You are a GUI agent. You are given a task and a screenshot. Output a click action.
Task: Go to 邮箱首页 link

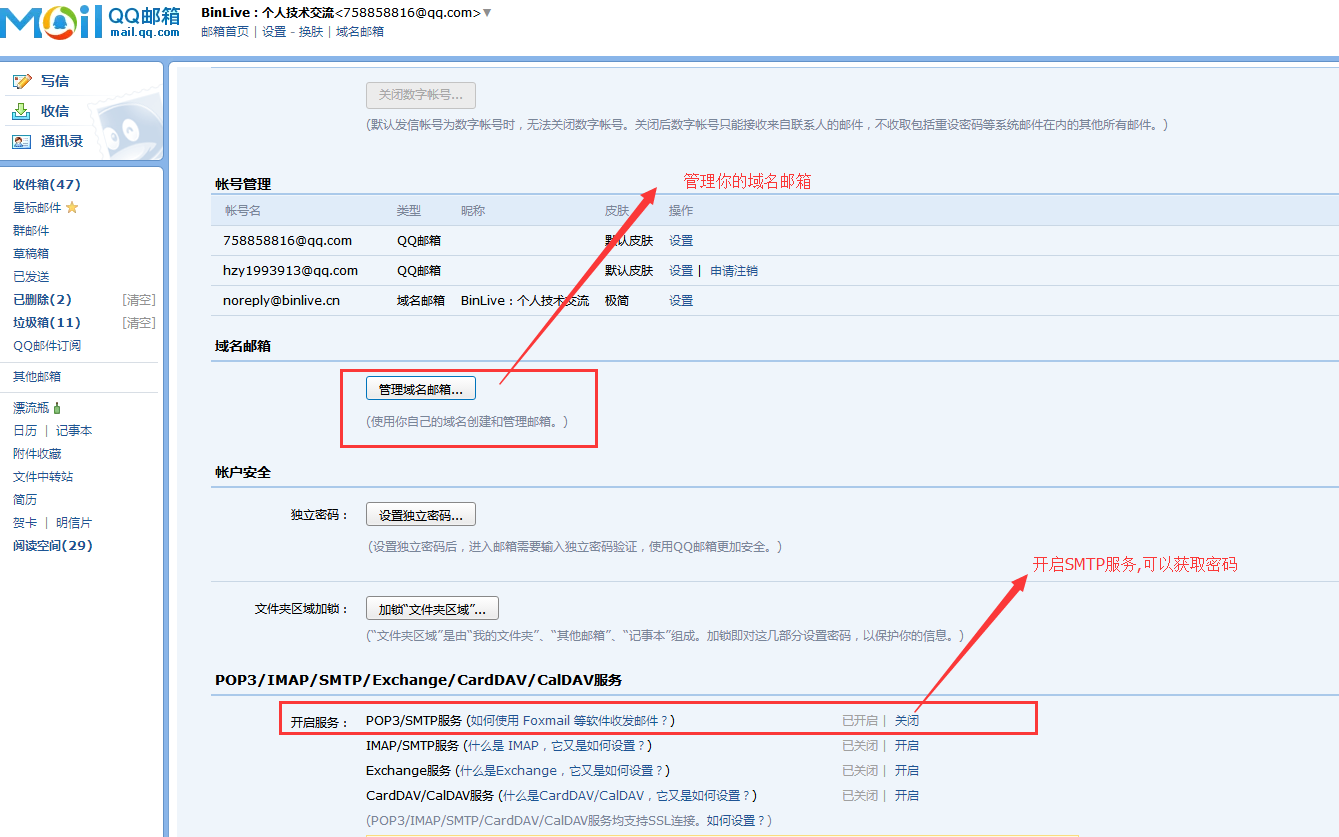click(225, 32)
